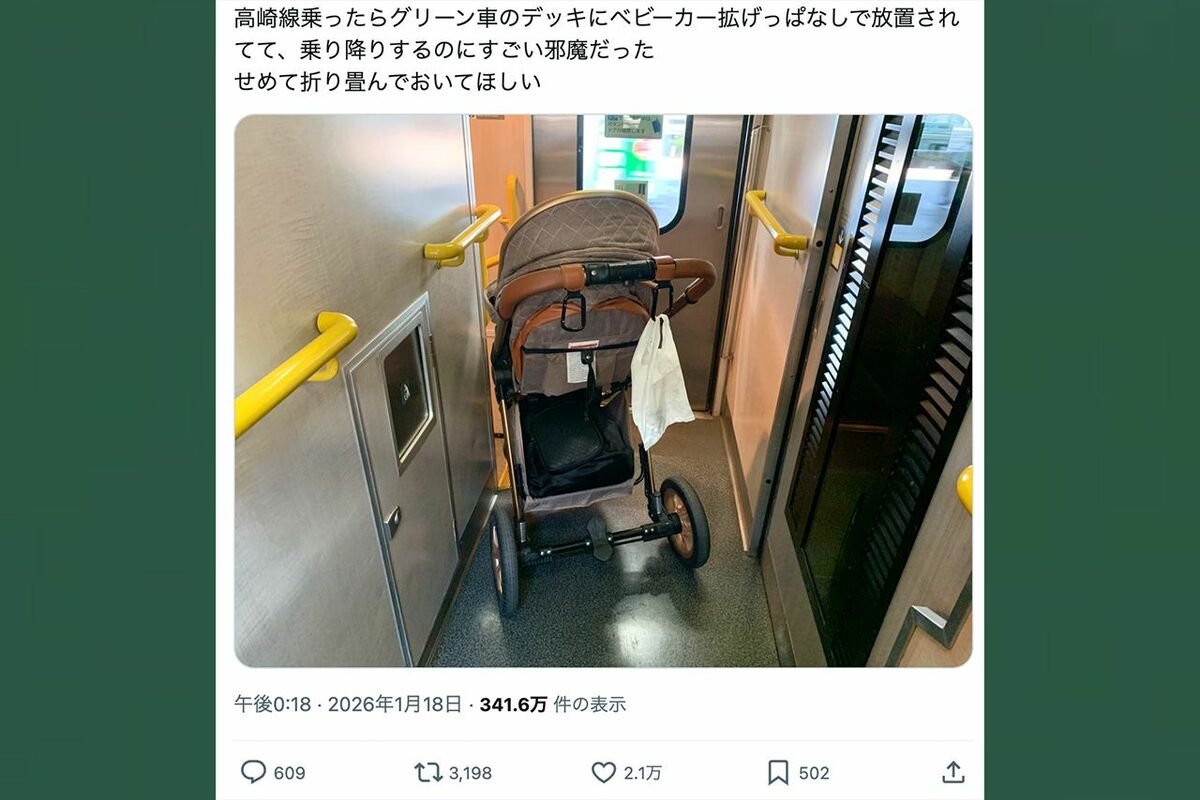Click the 件の表示 views label

590,704
